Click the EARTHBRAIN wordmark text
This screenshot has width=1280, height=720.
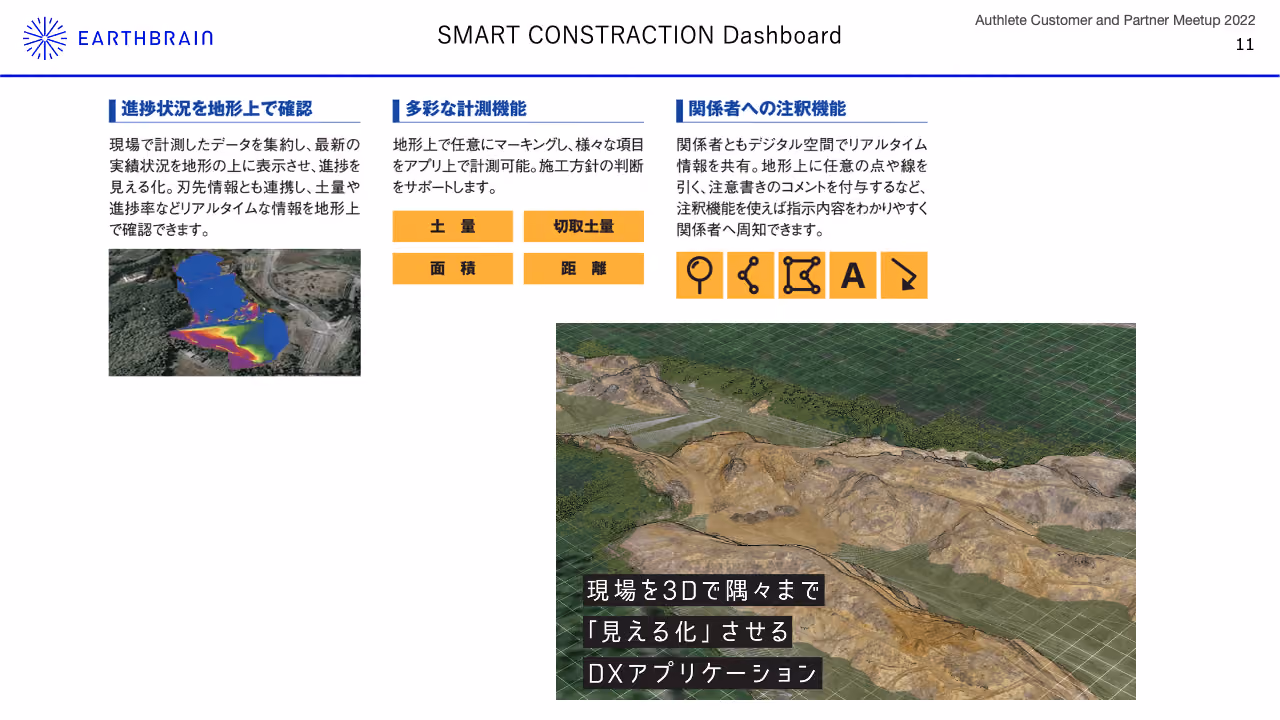click(145, 38)
